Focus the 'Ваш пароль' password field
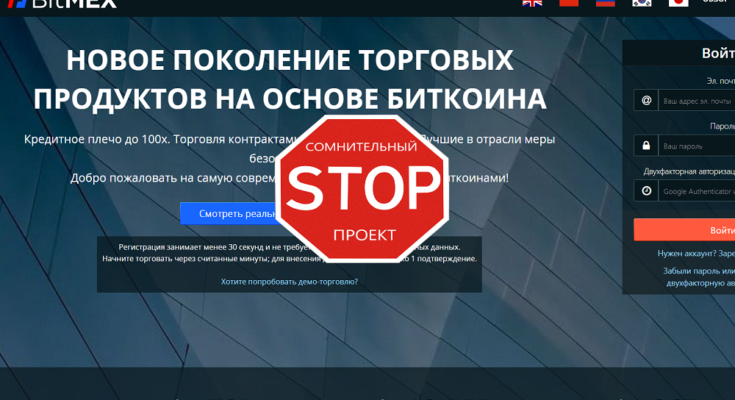Image resolution: width=735 pixels, height=400 pixels. click(697, 146)
